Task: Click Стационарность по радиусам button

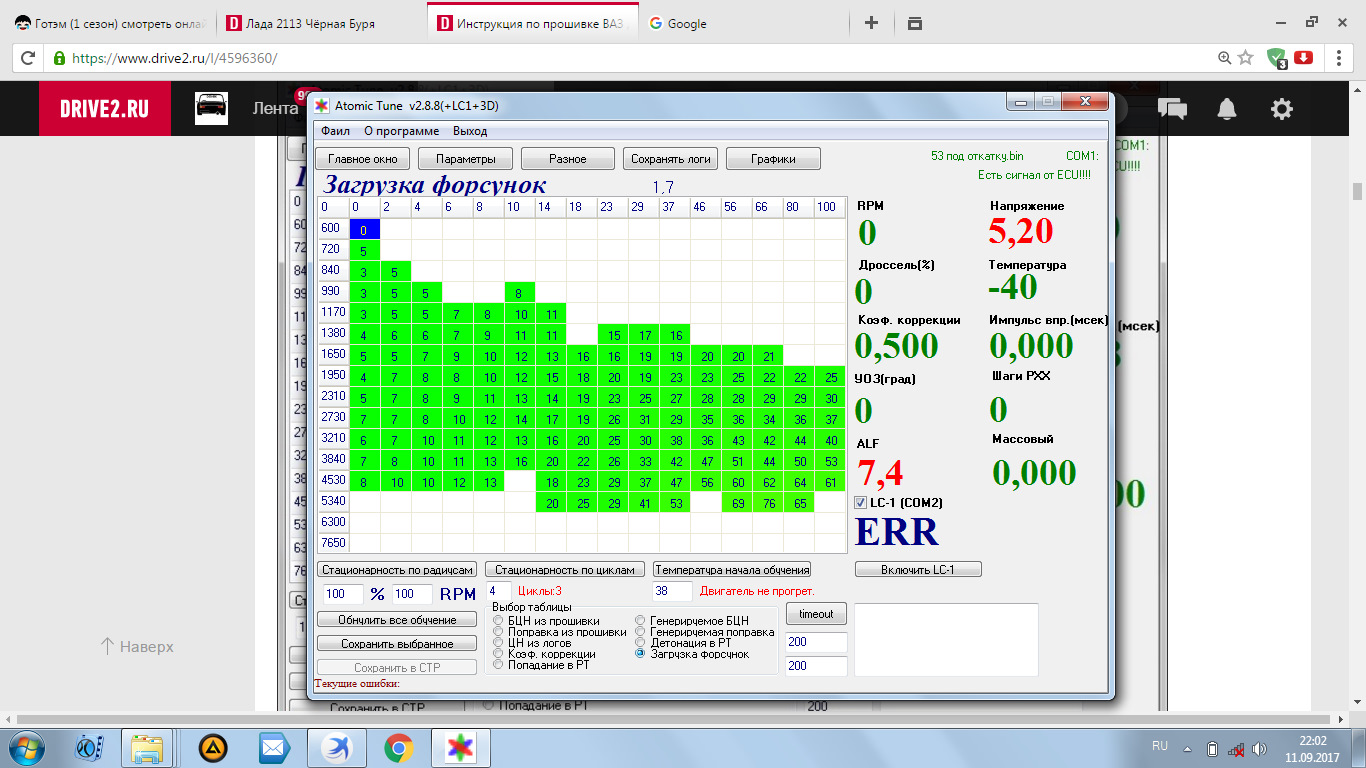Action: click(395, 569)
